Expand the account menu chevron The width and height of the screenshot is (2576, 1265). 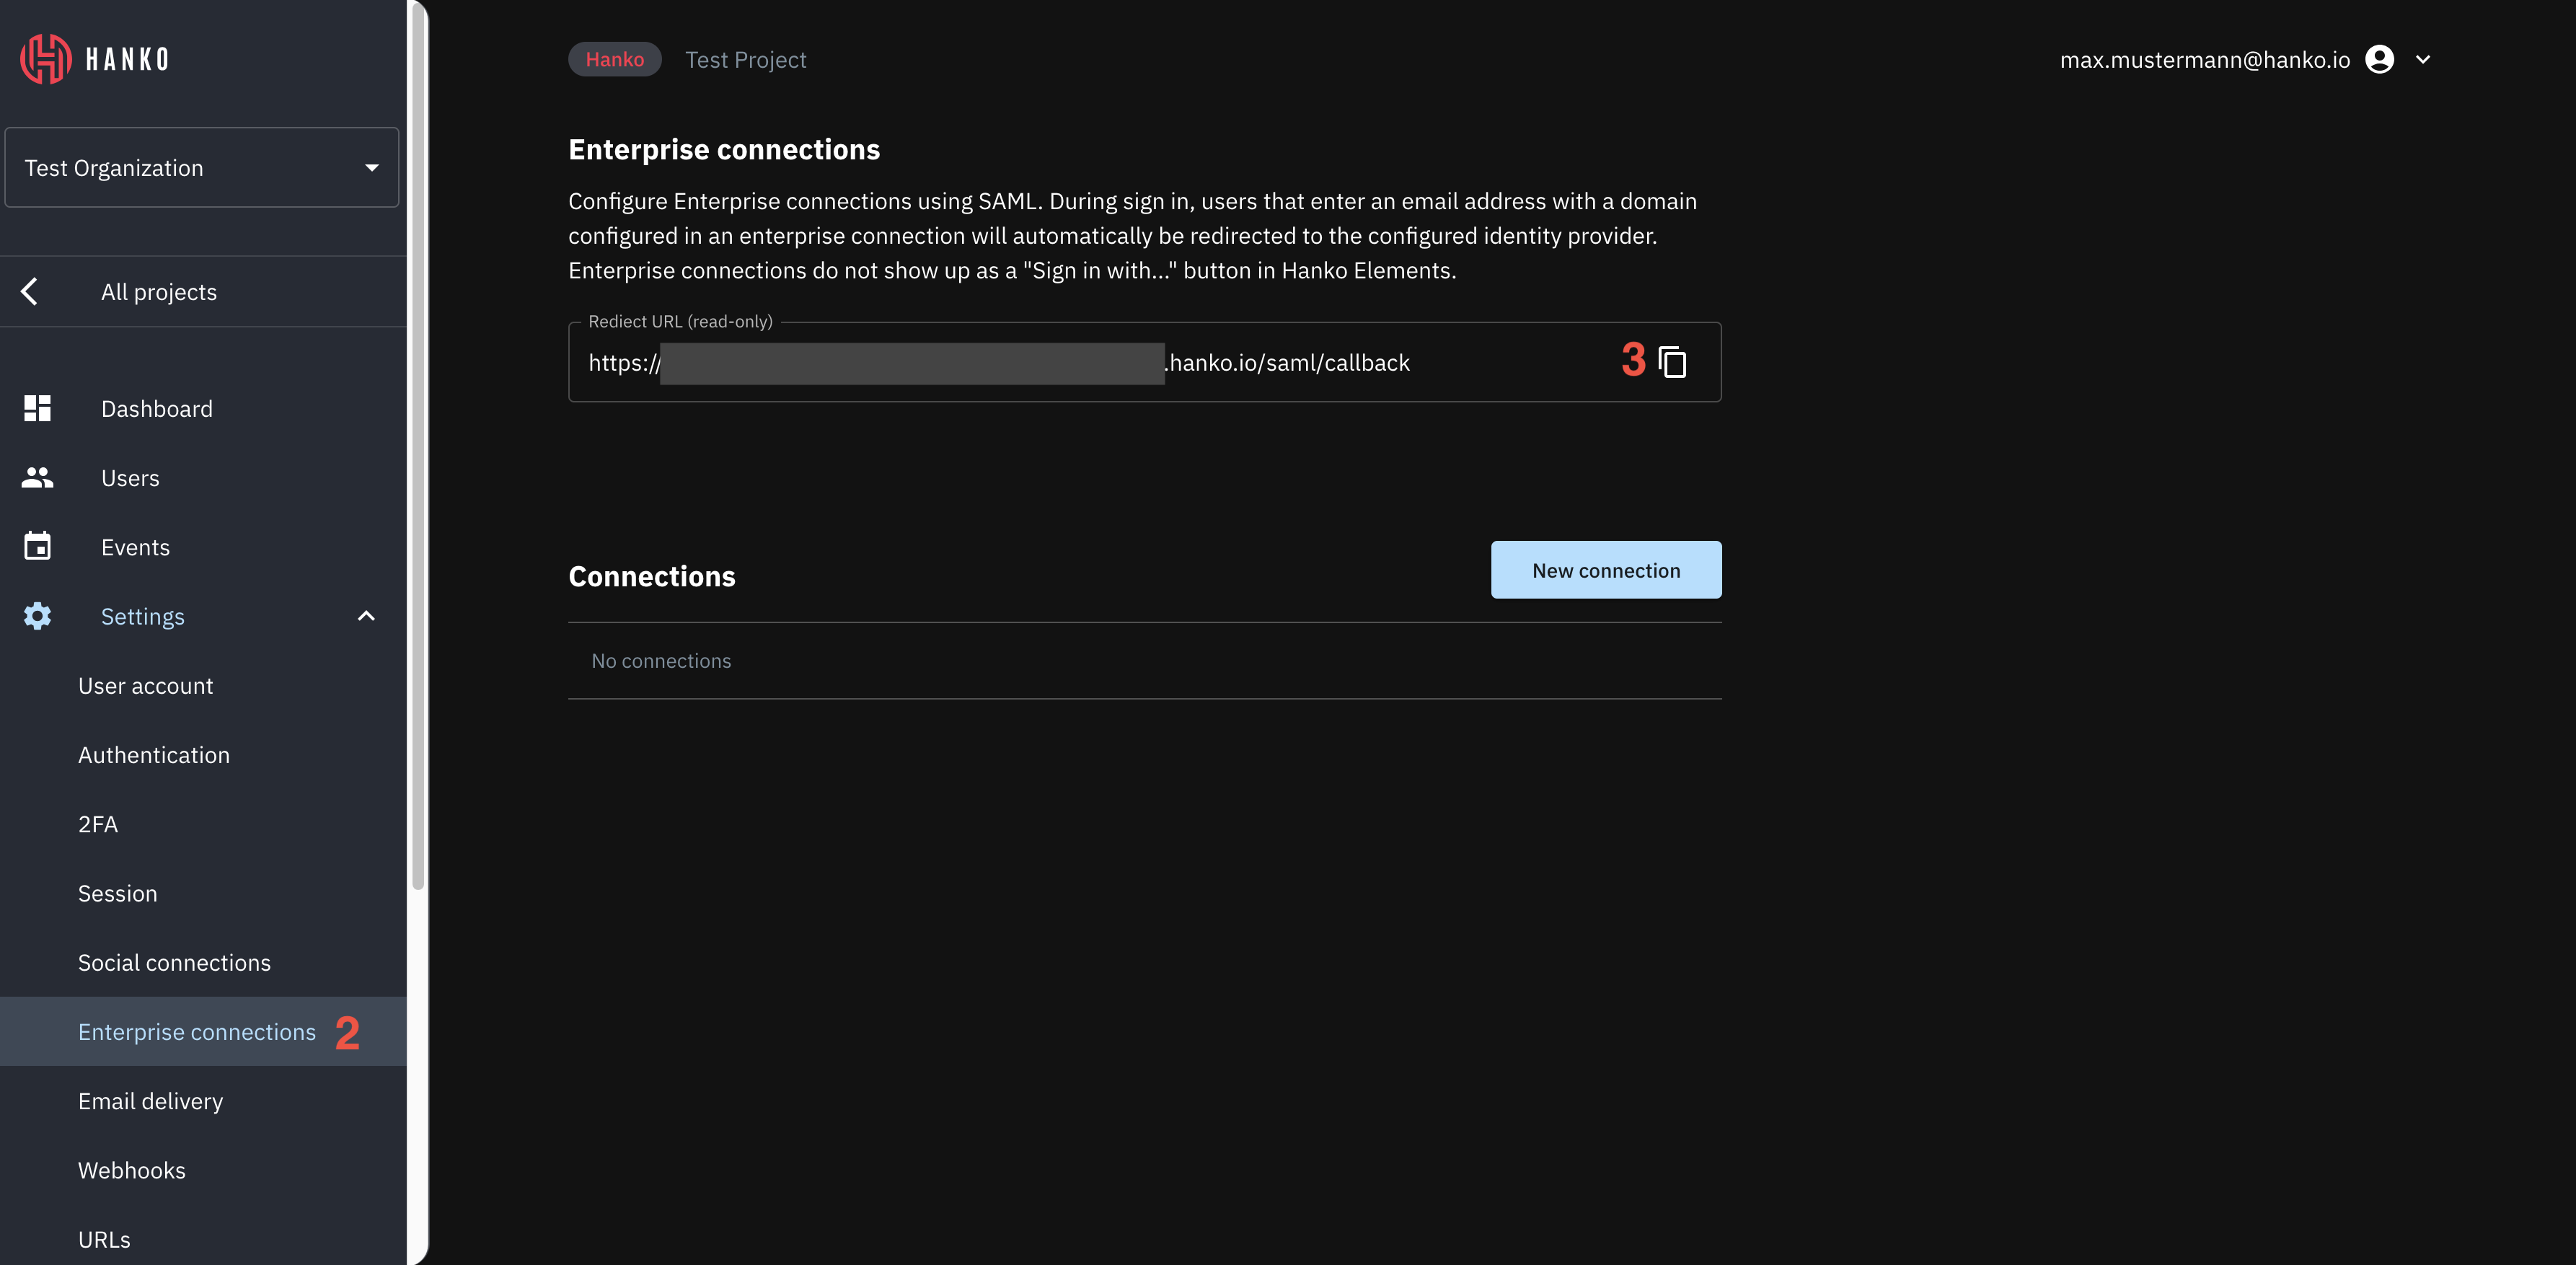click(x=2423, y=60)
